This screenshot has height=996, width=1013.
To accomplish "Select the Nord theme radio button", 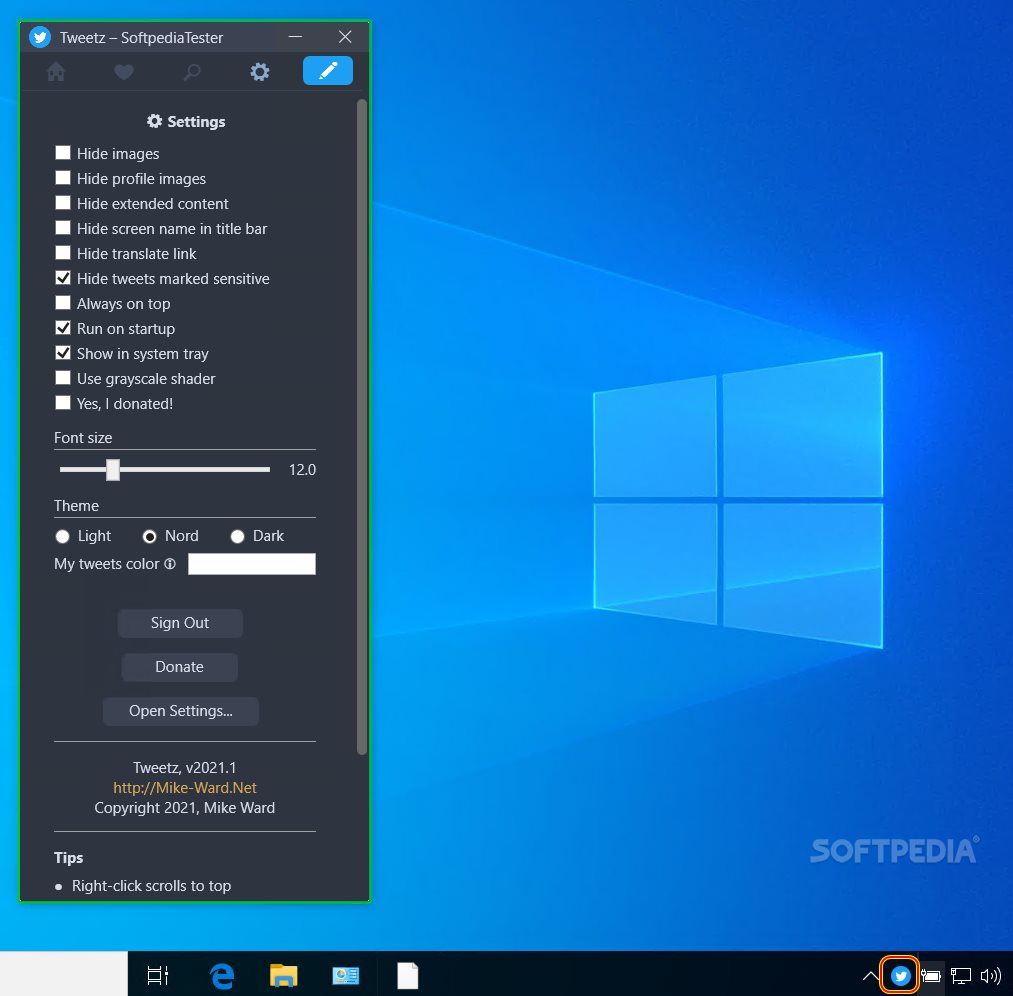I will coord(149,536).
